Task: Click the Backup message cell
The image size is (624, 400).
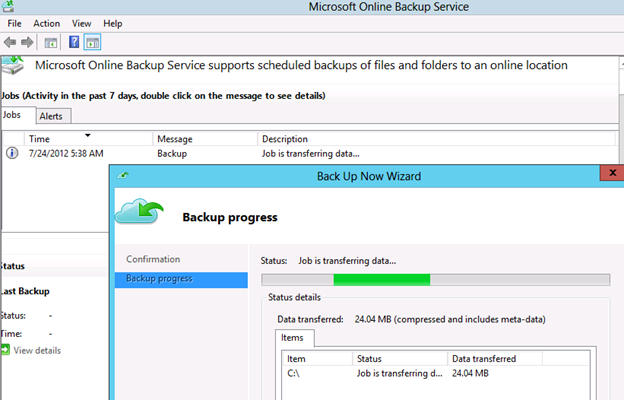Action: pyautogui.click(x=172, y=153)
